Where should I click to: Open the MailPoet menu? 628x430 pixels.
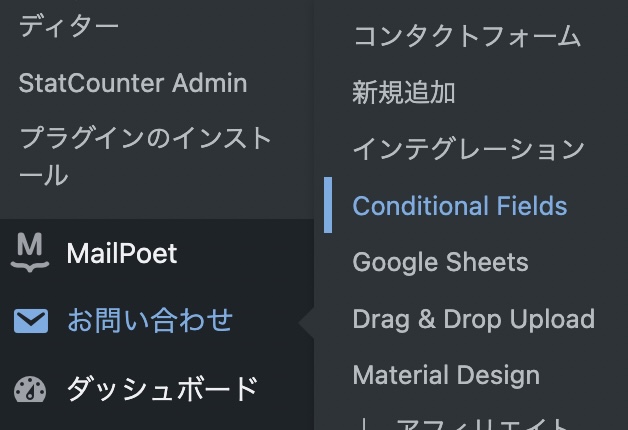[121, 253]
